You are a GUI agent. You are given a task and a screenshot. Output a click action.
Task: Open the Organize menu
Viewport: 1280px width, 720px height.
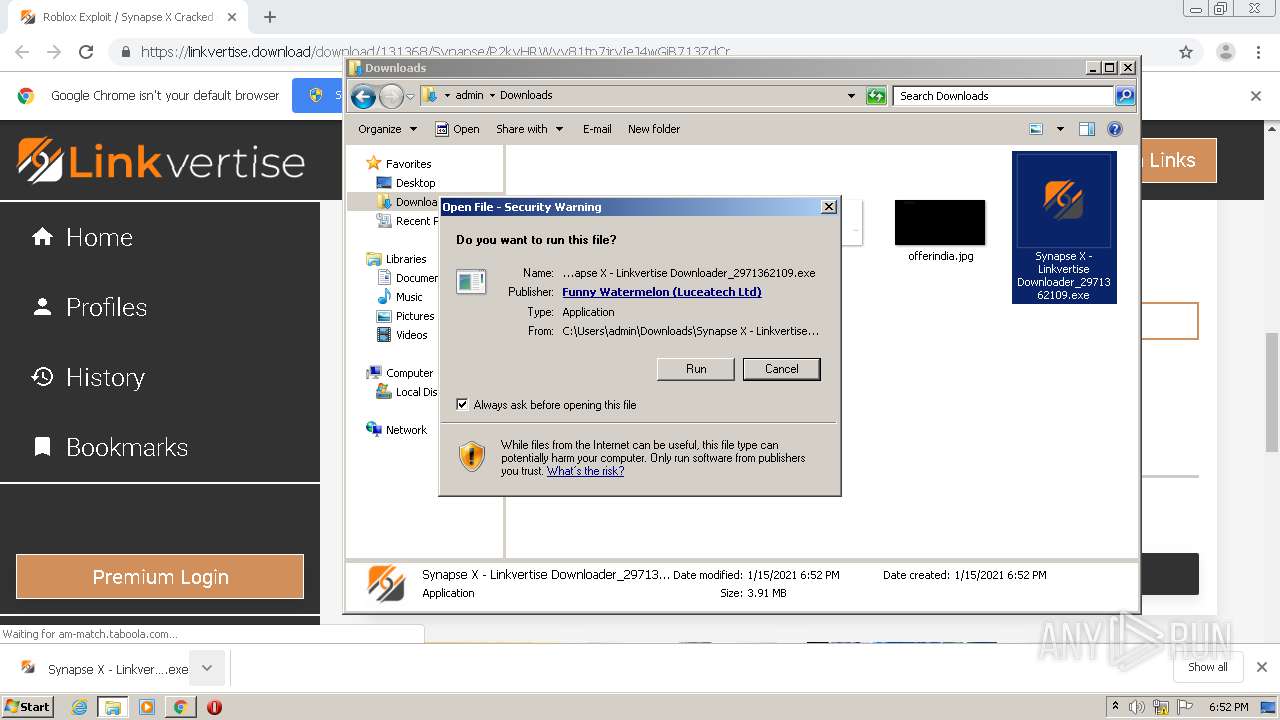tap(387, 129)
